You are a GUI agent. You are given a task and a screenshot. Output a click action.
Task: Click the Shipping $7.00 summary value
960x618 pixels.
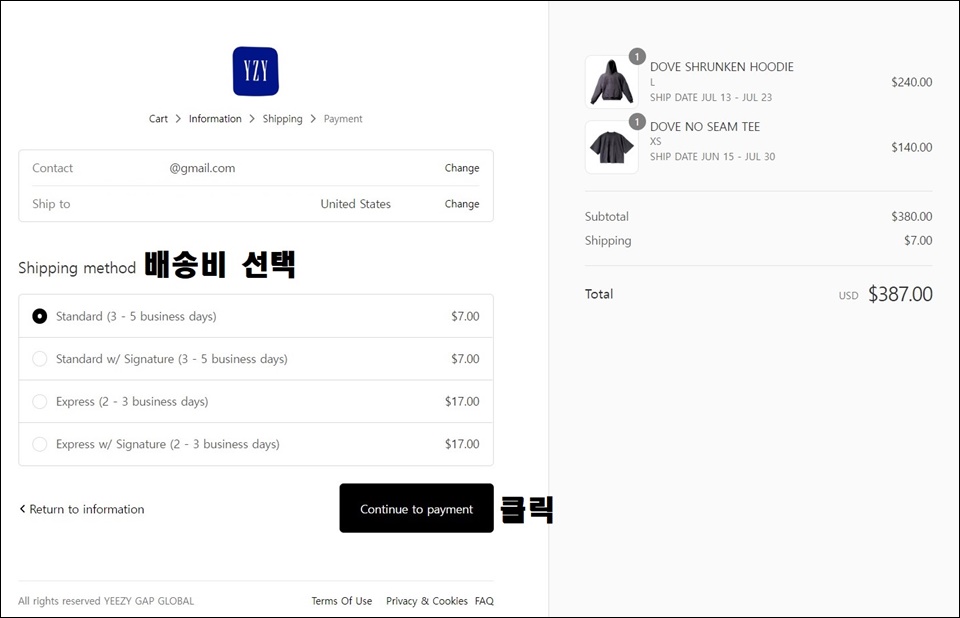(918, 241)
